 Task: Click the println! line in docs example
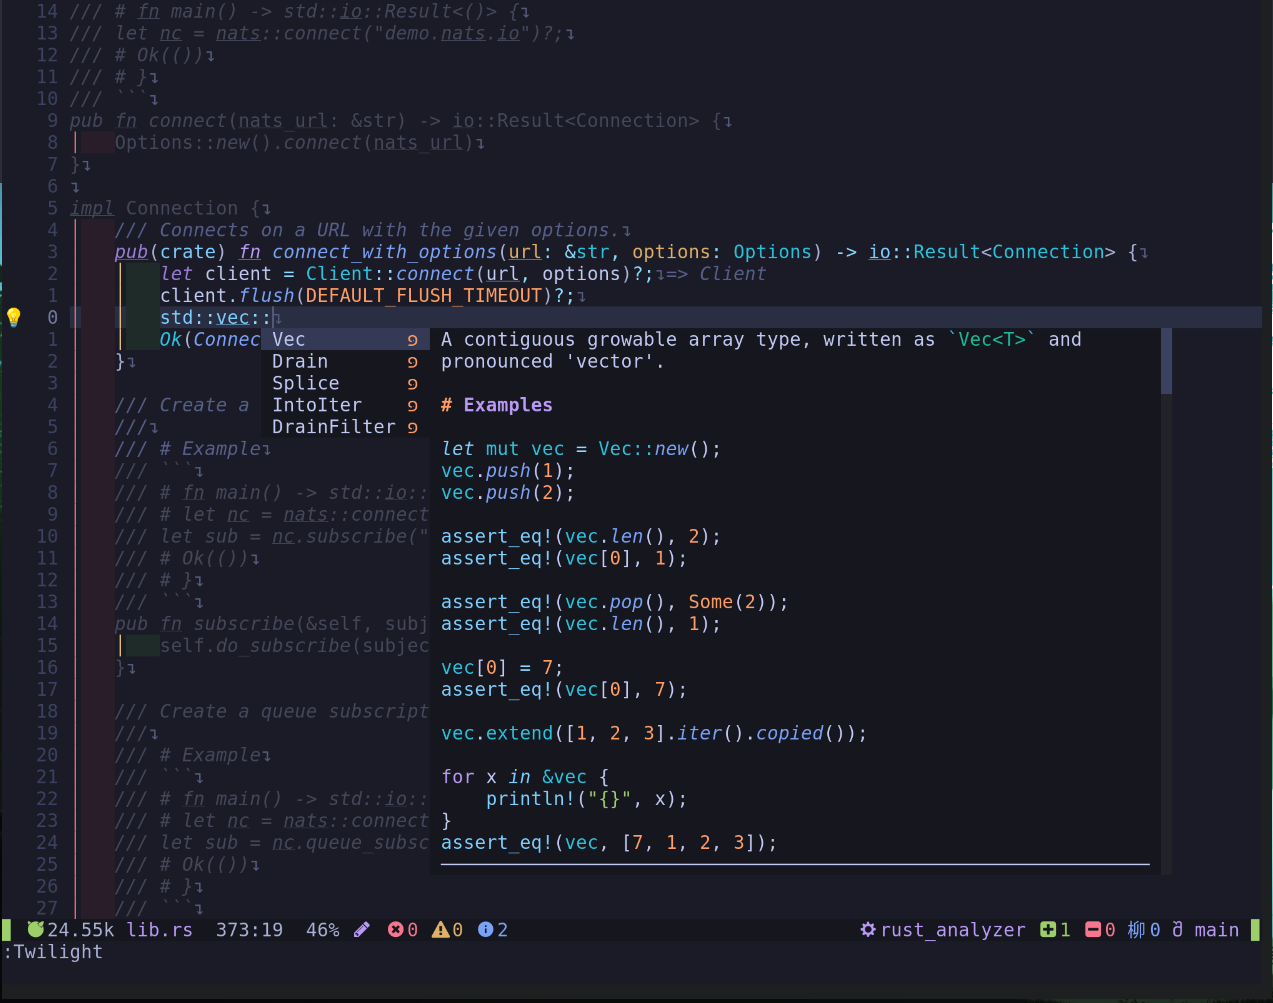587,799
